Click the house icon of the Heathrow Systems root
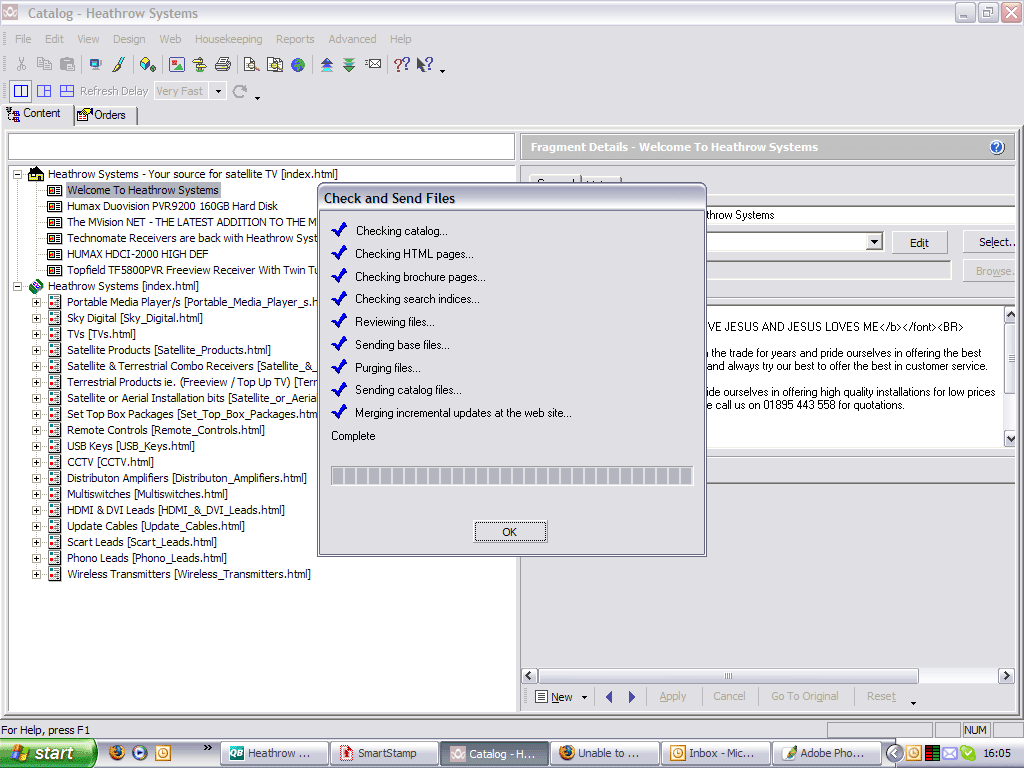This screenshot has width=1024, height=768. tap(37, 174)
